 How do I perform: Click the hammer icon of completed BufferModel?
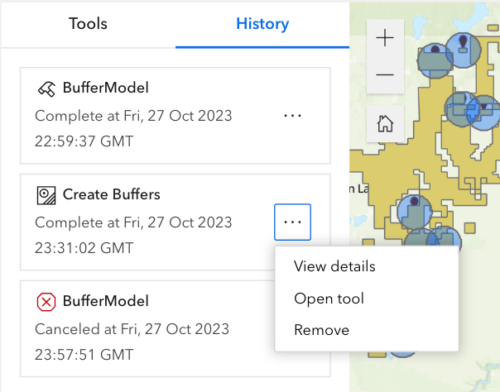(46, 89)
